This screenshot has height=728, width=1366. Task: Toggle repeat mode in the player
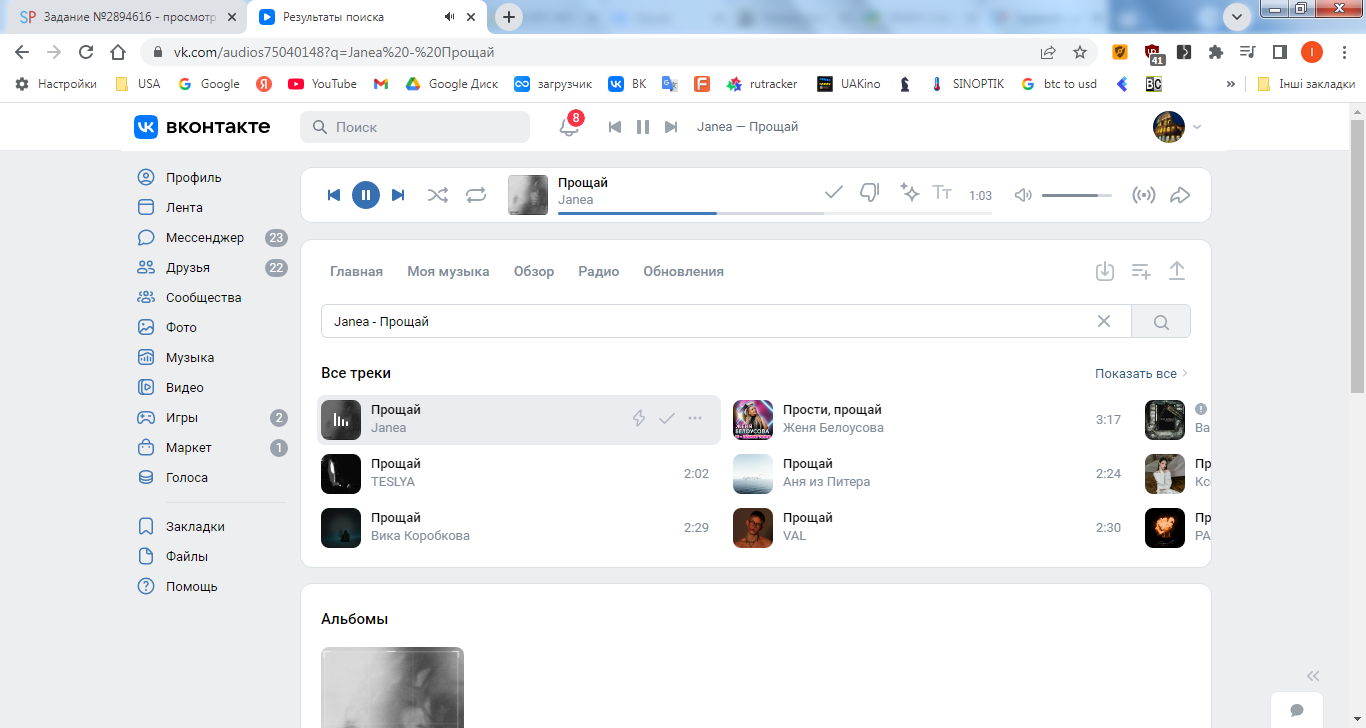click(476, 195)
